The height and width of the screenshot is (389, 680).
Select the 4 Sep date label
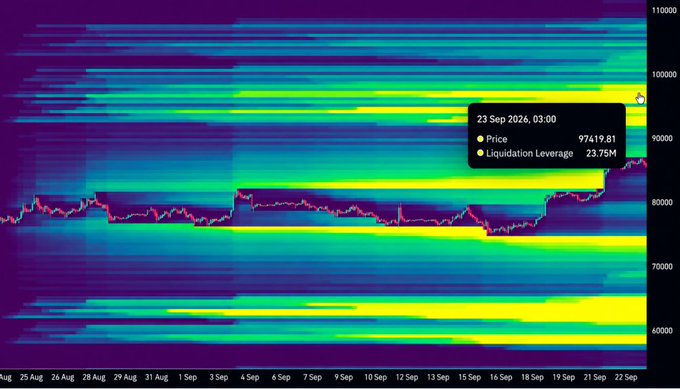(x=250, y=377)
